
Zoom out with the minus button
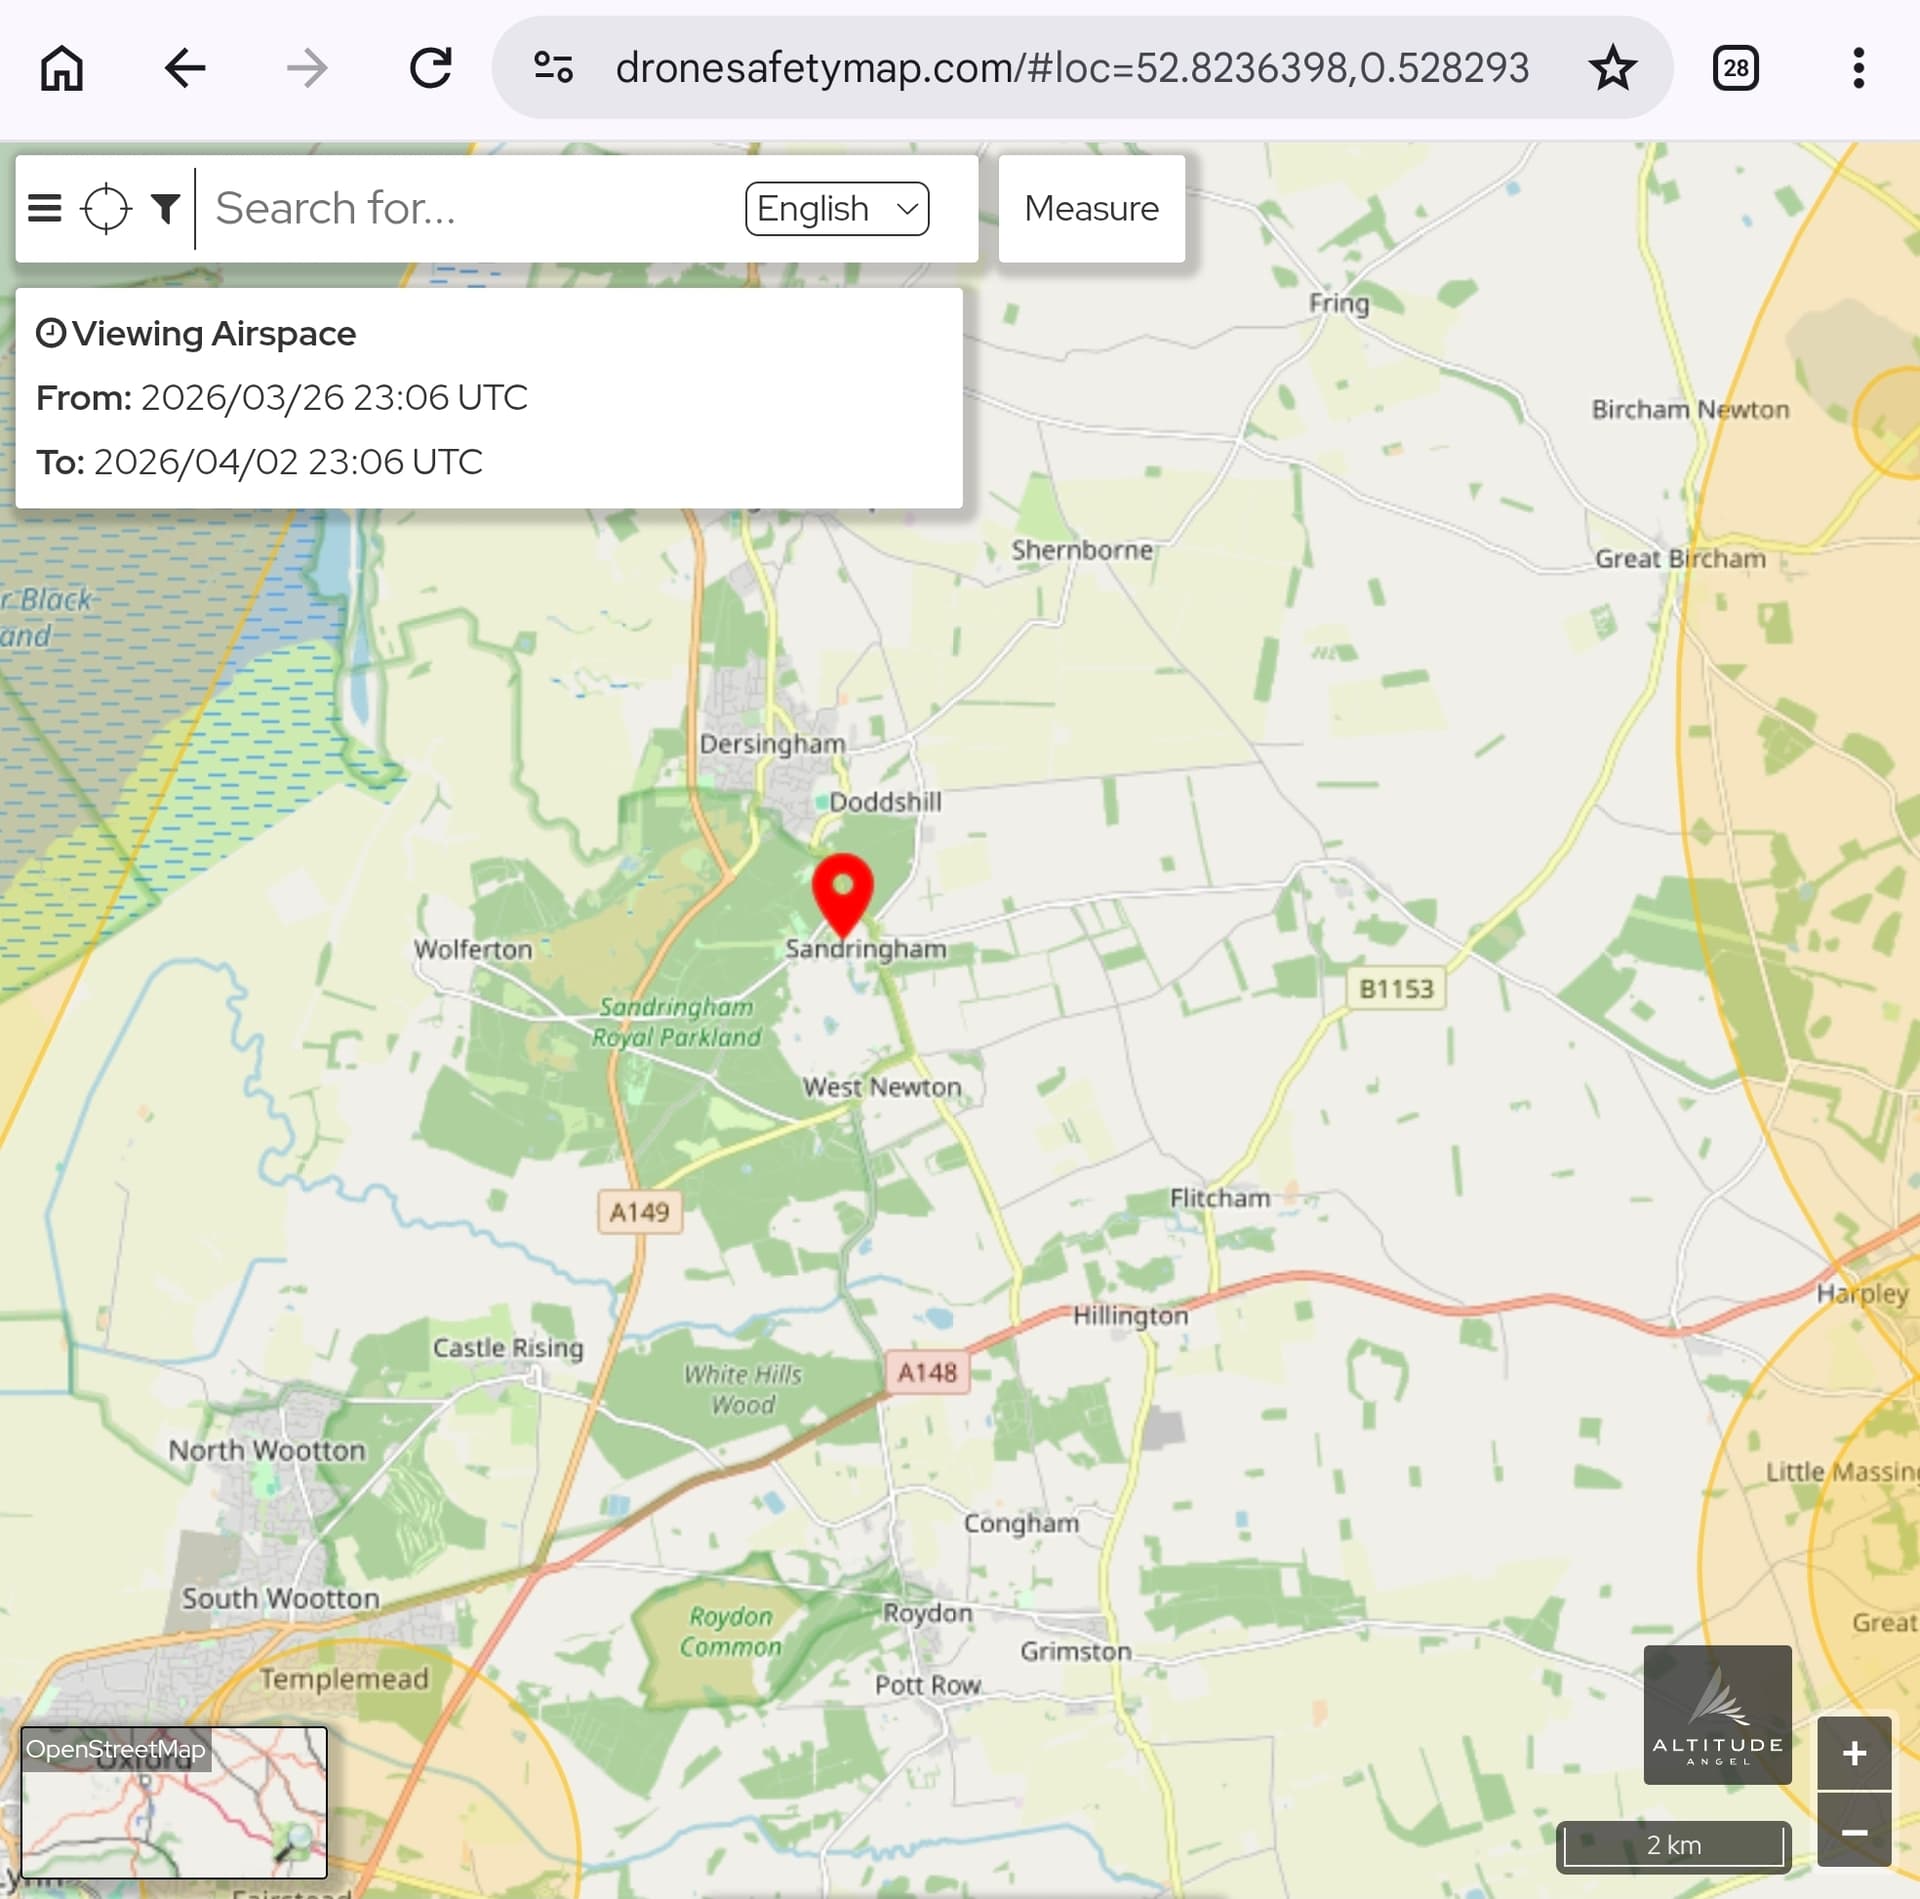(x=1853, y=1831)
